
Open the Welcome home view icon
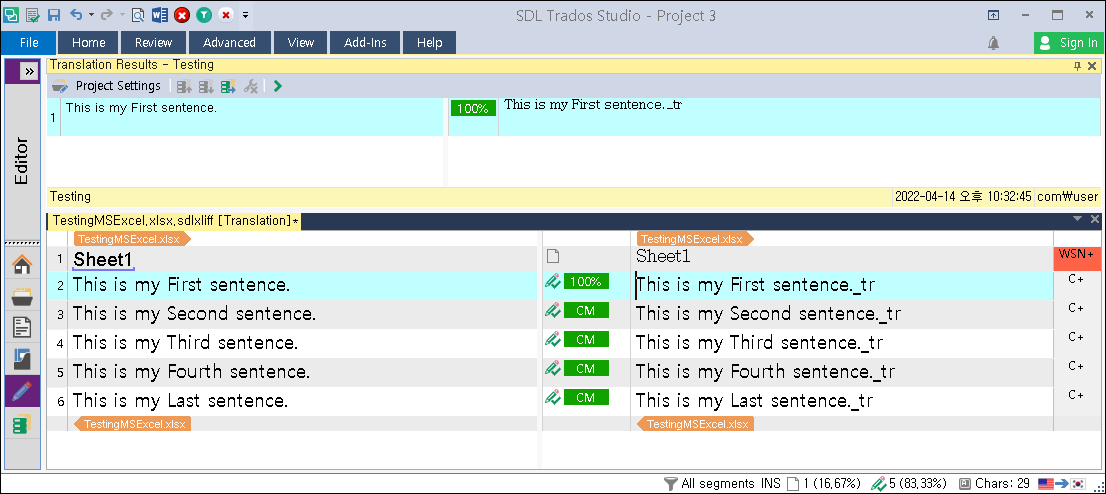tap(23, 265)
